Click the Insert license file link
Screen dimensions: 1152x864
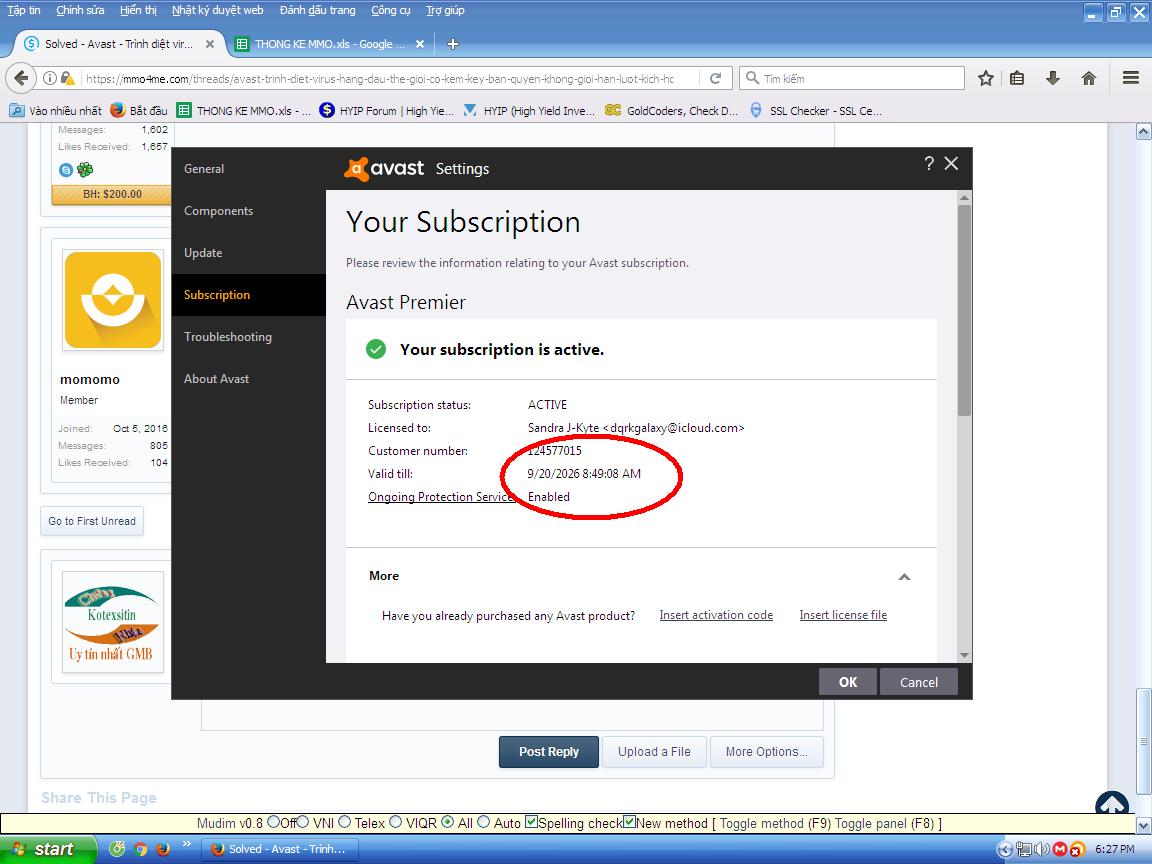(x=843, y=615)
